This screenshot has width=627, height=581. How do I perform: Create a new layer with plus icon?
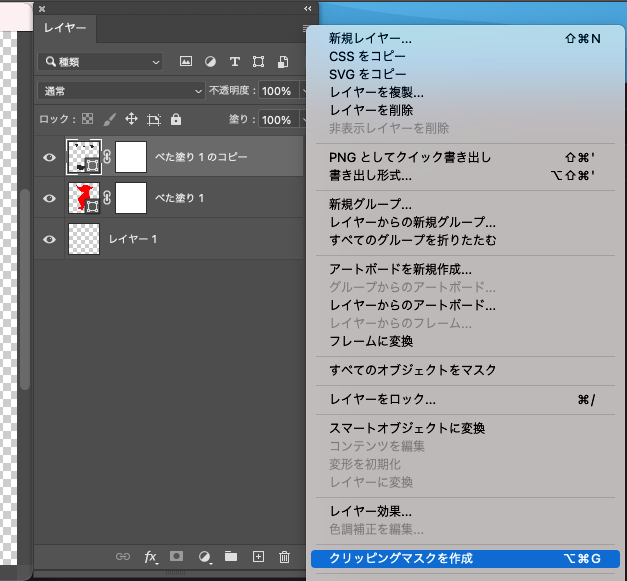click(258, 557)
